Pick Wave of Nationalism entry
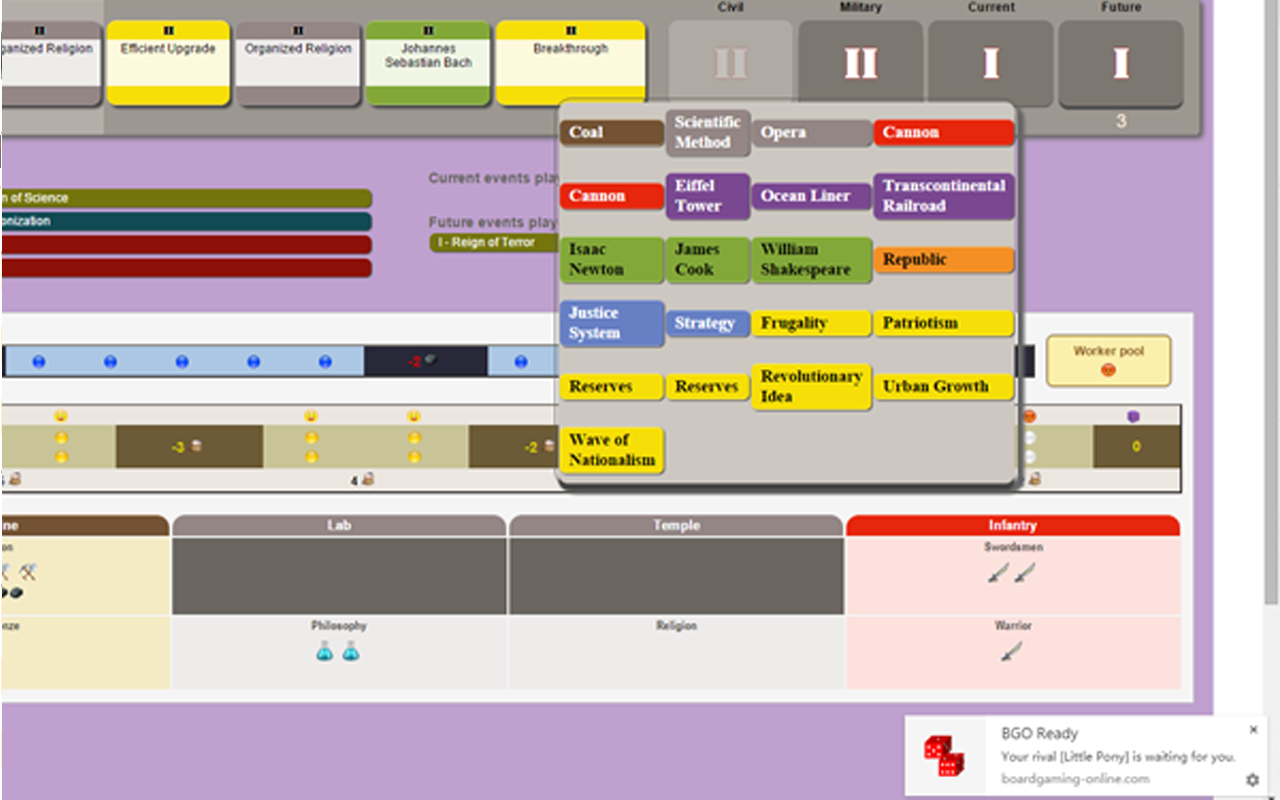The height and width of the screenshot is (800, 1280). click(x=611, y=450)
